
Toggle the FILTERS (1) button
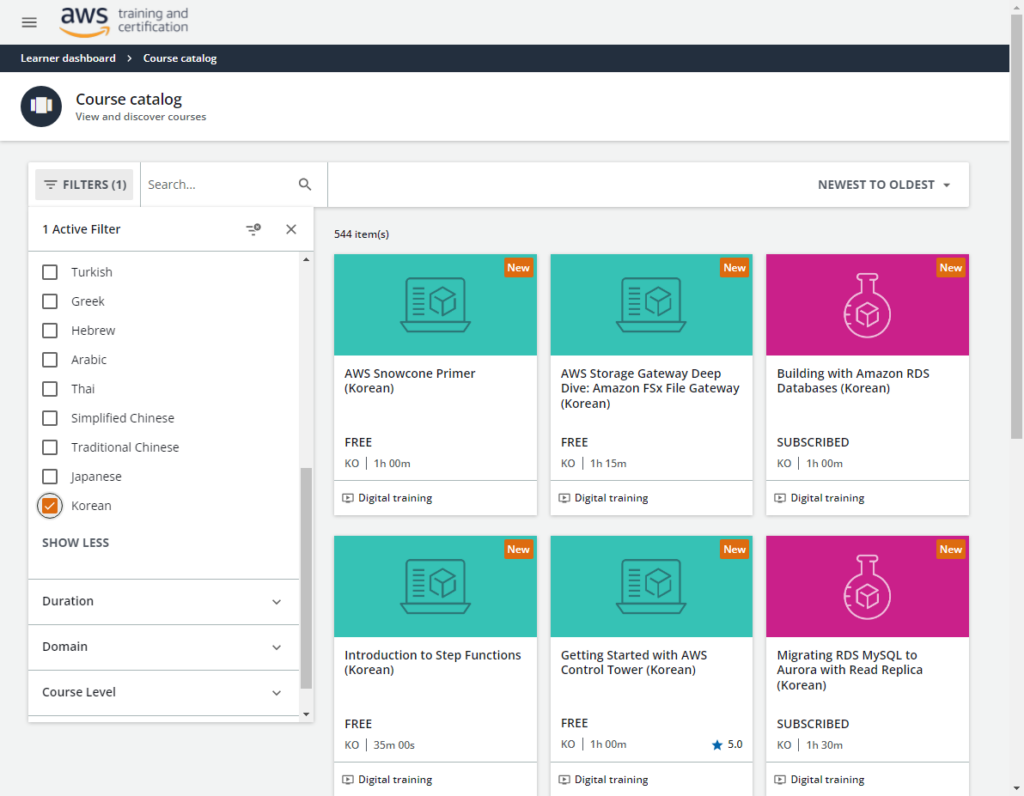coord(84,185)
